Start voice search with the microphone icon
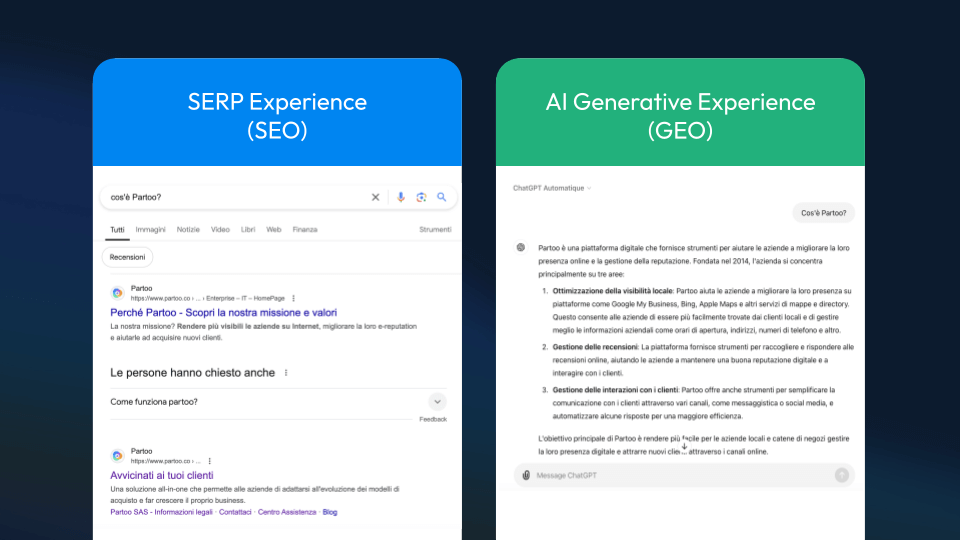 [x=400, y=197]
